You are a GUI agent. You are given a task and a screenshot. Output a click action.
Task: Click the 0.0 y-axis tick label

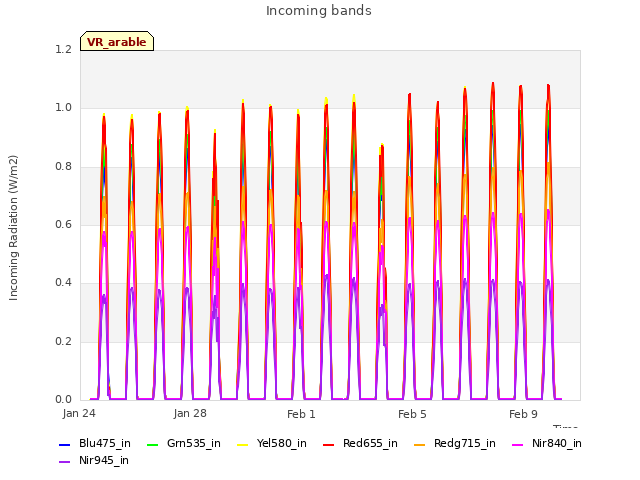point(63,399)
